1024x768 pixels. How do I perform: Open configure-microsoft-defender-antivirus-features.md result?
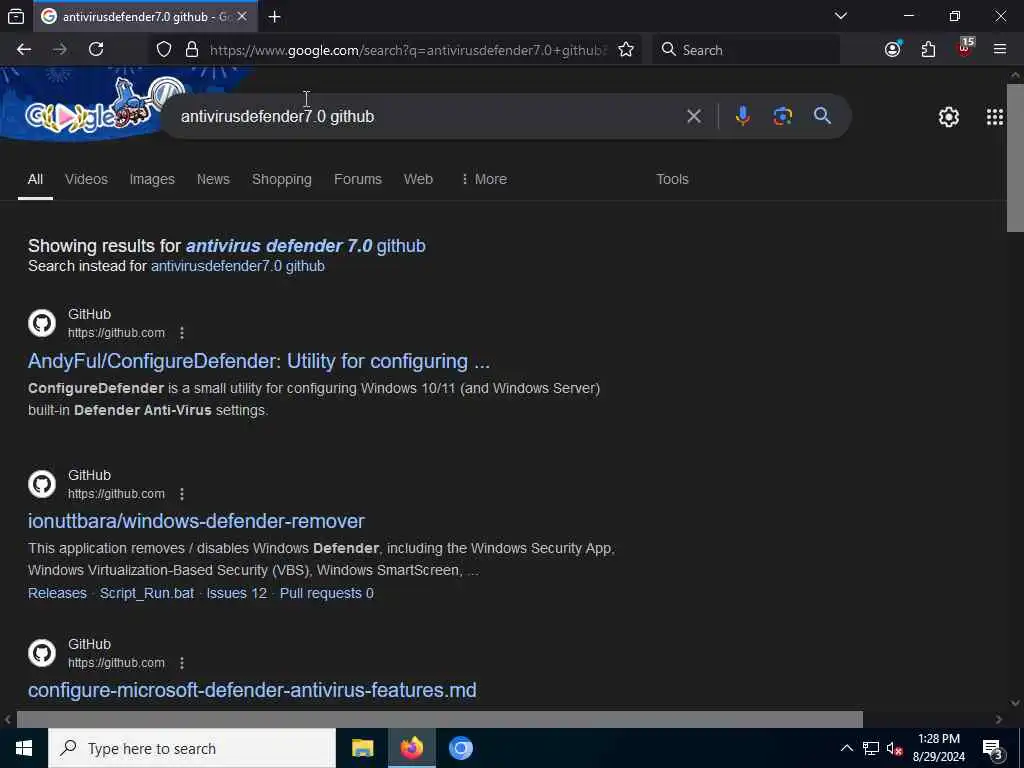pyautogui.click(x=252, y=690)
